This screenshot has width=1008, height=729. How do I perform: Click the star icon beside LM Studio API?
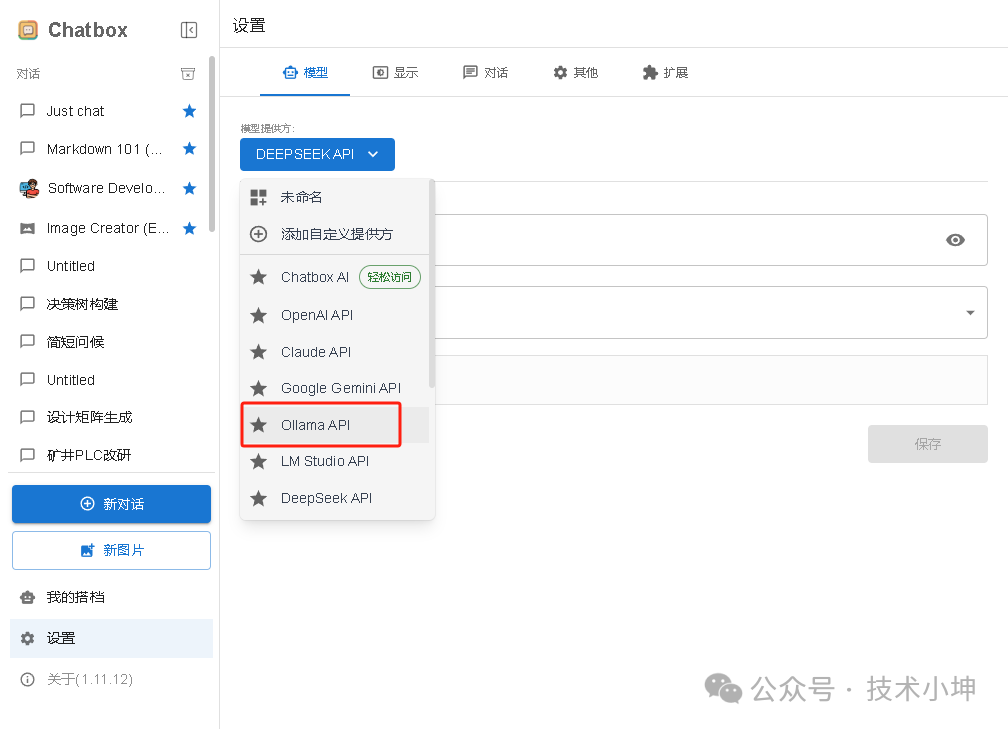[258, 462]
